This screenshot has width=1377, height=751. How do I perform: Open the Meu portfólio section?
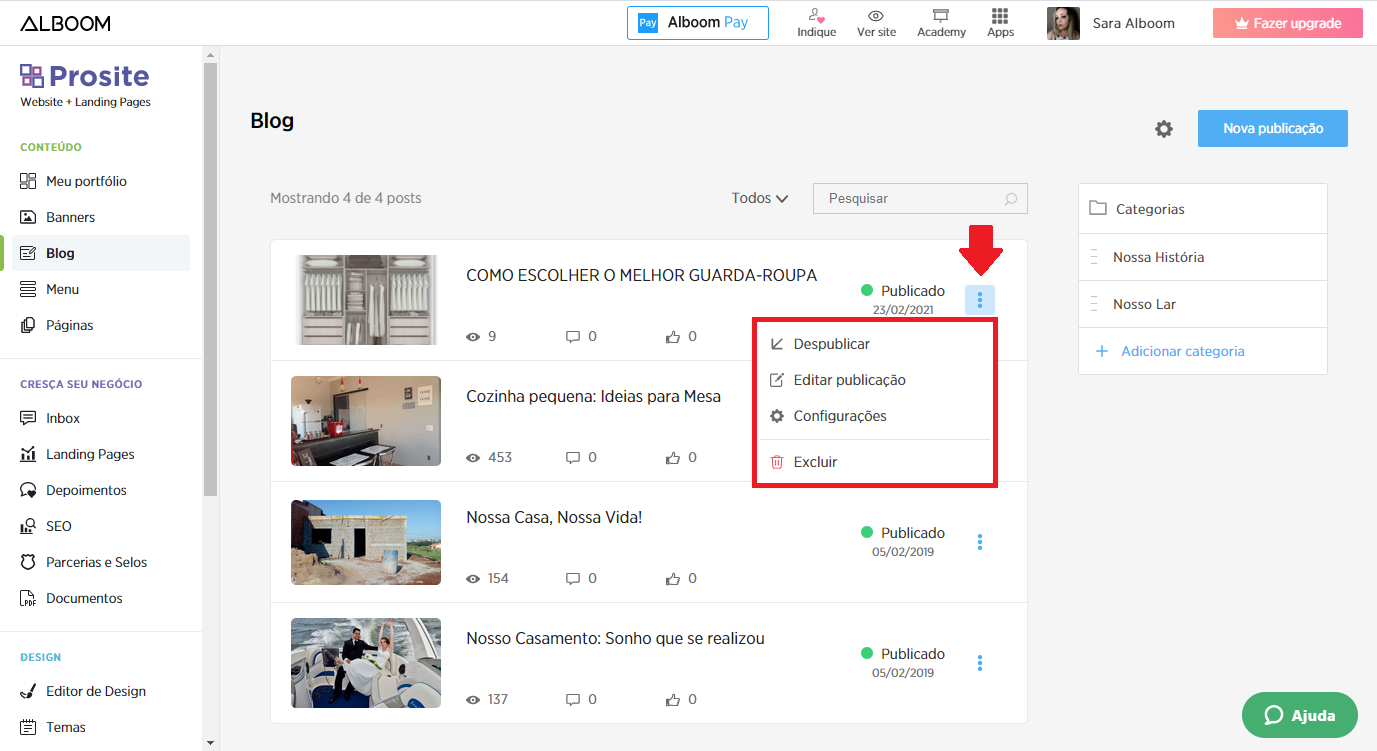(x=88, y=181)
